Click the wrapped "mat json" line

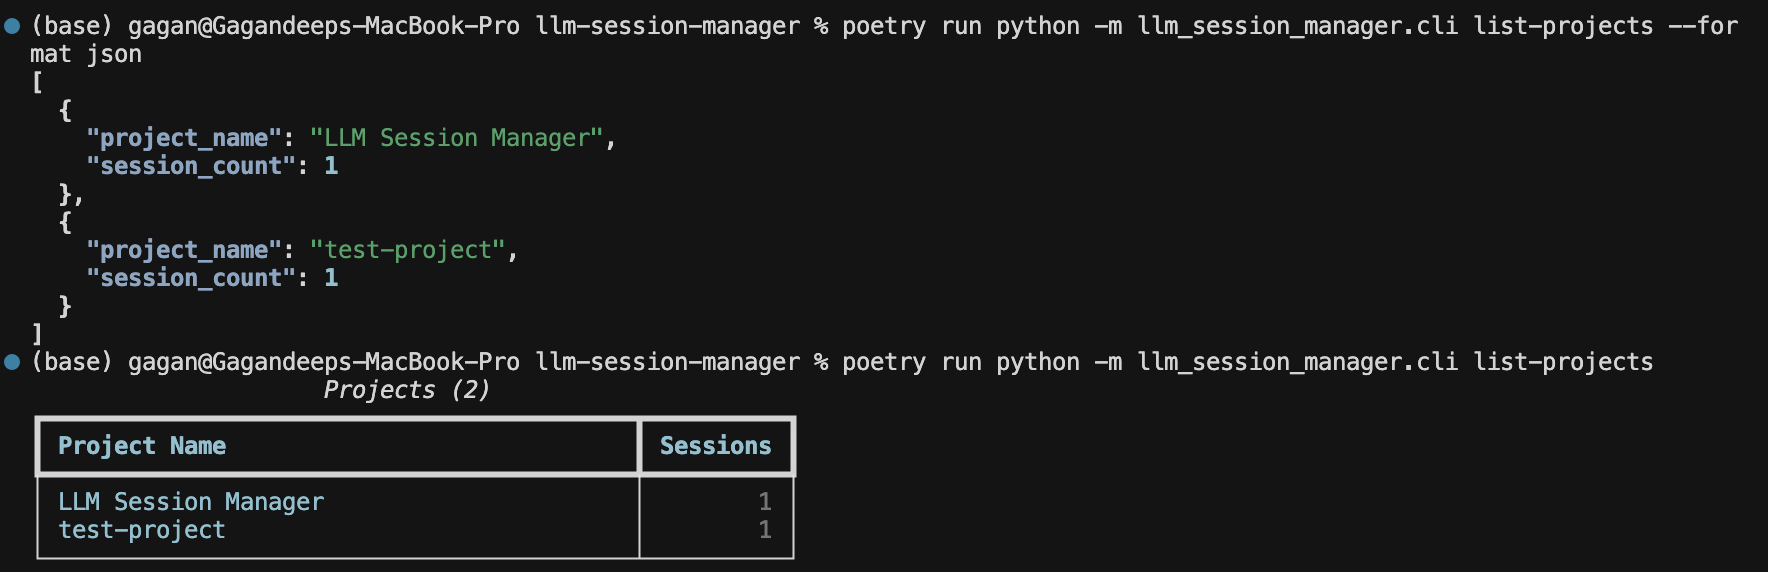click(x=86, y=54)
